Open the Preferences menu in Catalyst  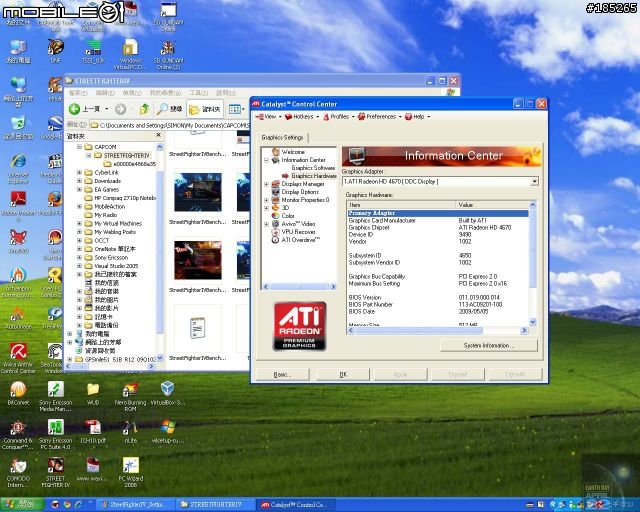pyautogui.click(x=379, y=117)
